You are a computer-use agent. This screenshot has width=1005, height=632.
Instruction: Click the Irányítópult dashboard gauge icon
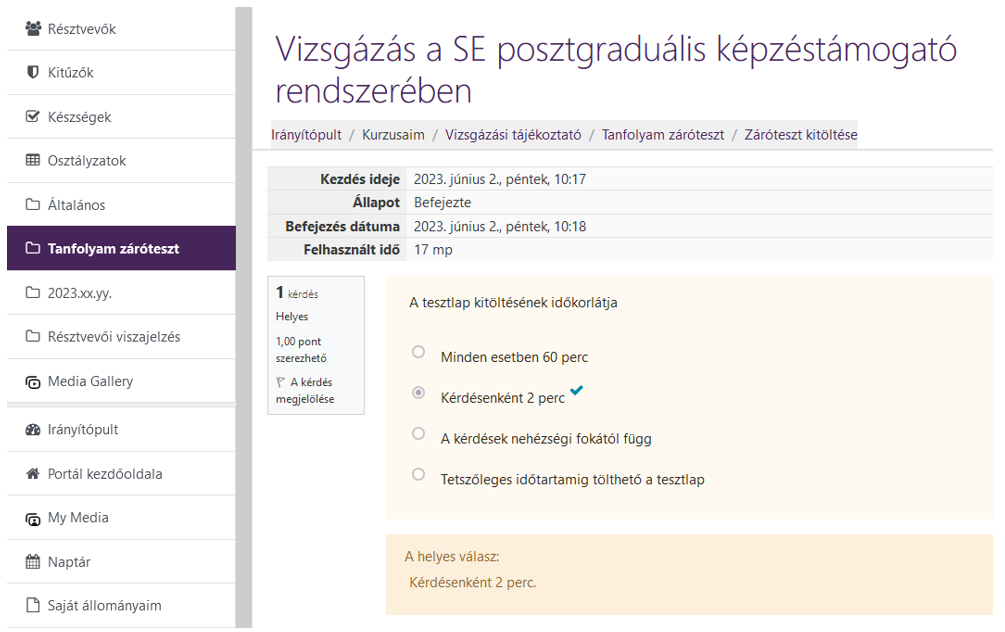[32, 430]
